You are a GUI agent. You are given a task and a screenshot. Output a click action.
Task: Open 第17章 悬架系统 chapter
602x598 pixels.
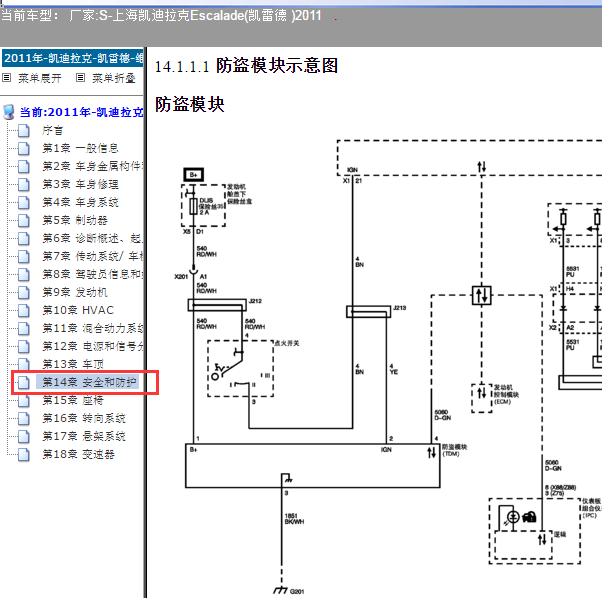click(84, 437)
